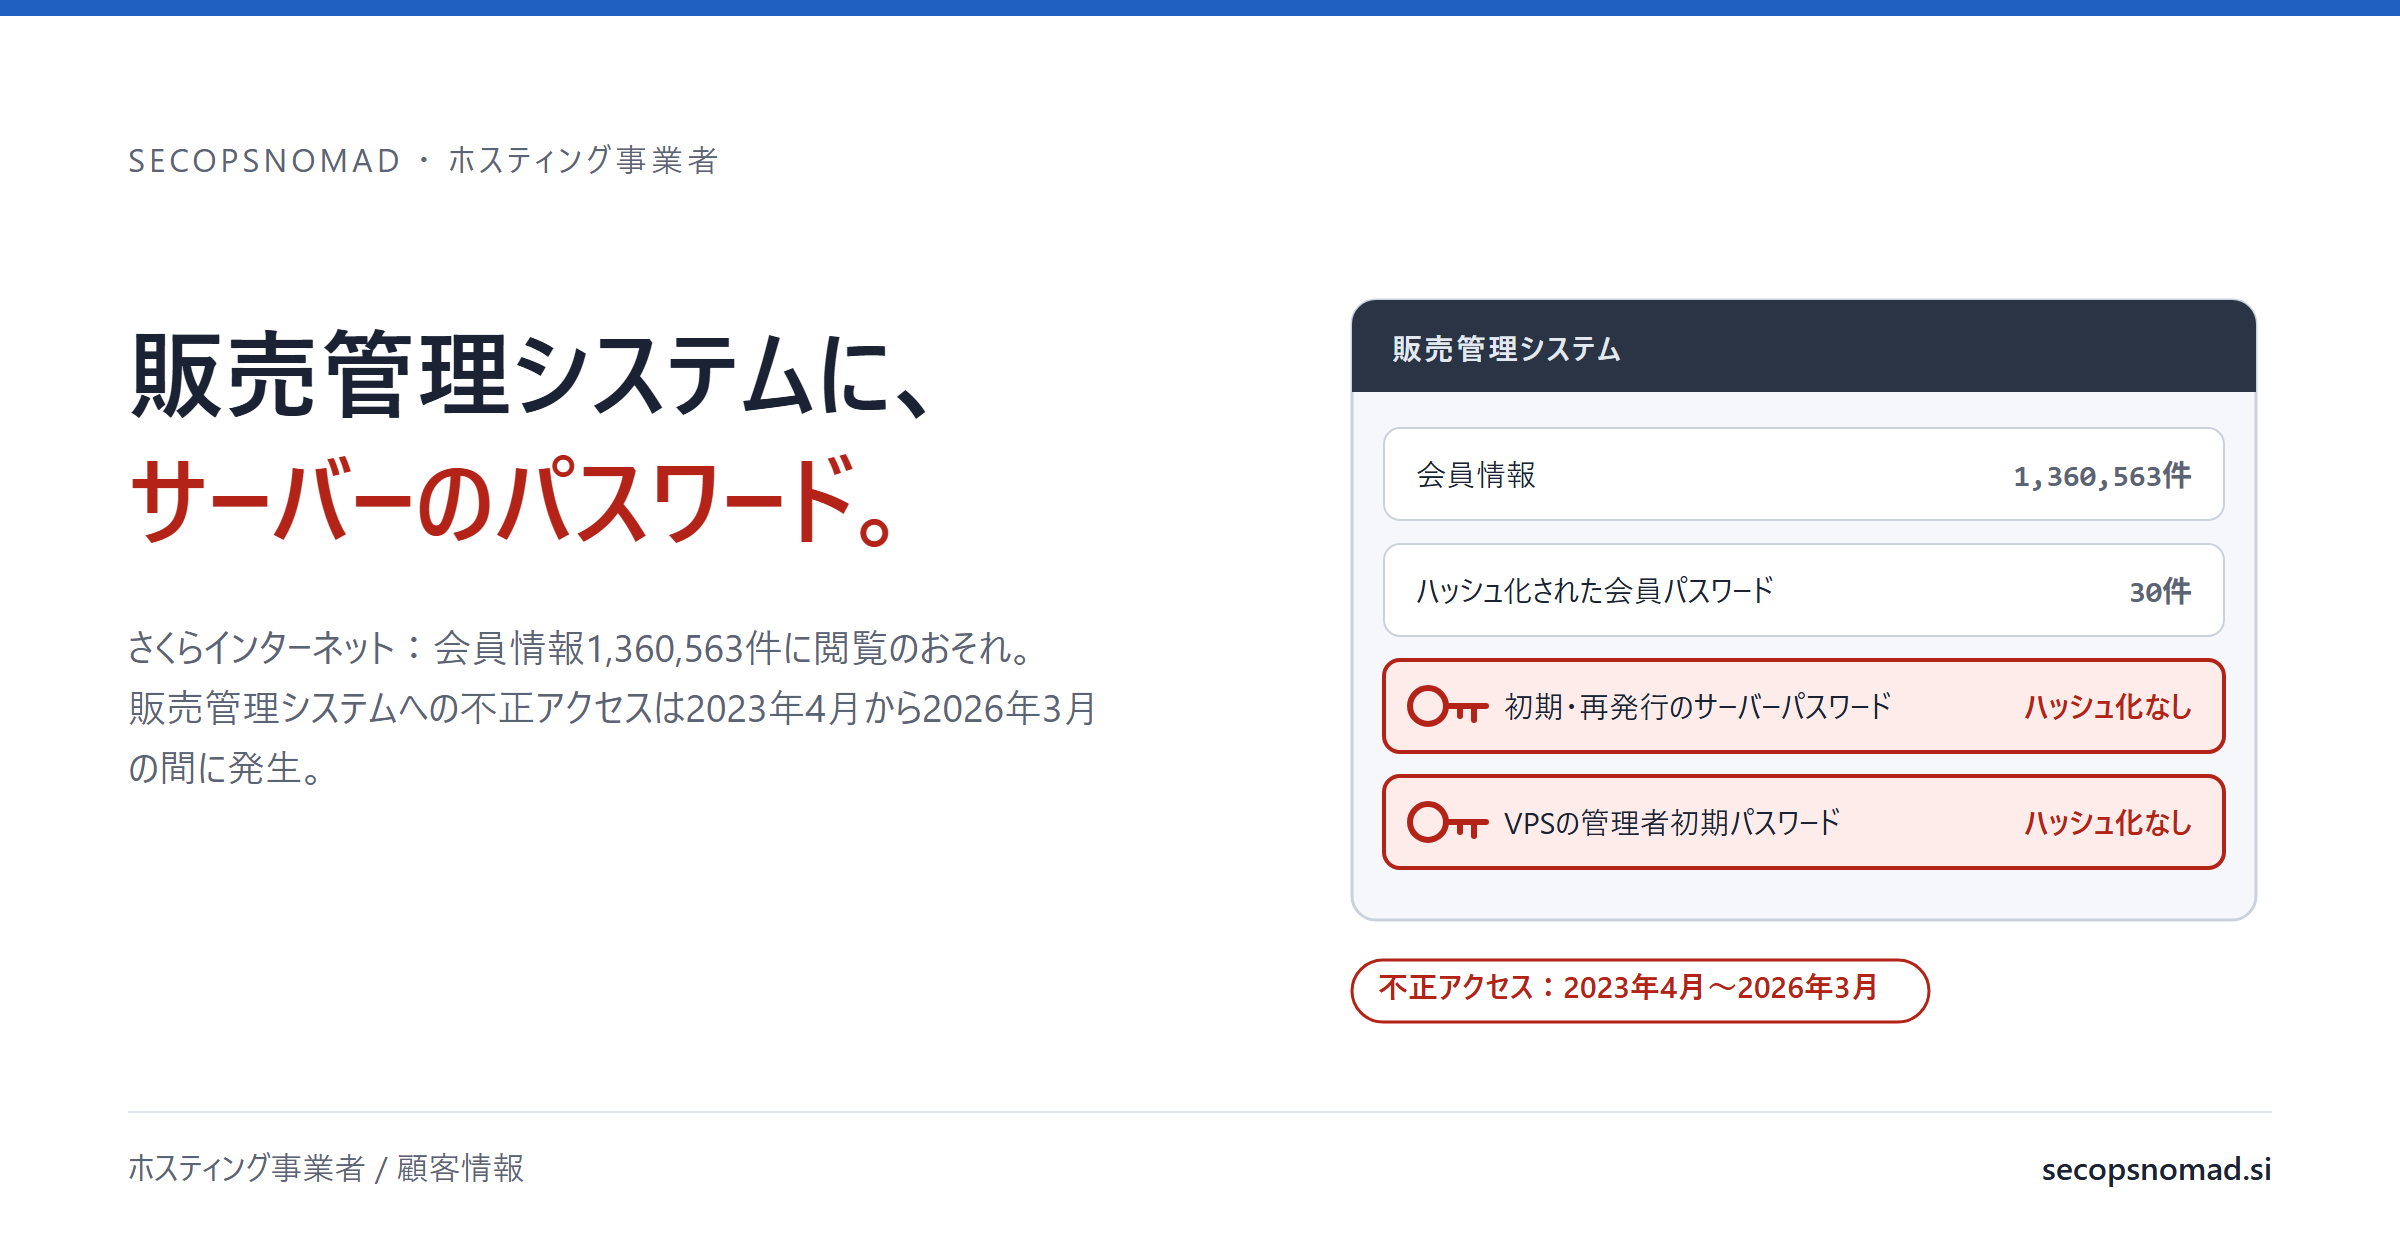Click the red headline サーバーのパスワード。
The width and height of the screenshot is (2400, 1260).
tap(510, 500)
